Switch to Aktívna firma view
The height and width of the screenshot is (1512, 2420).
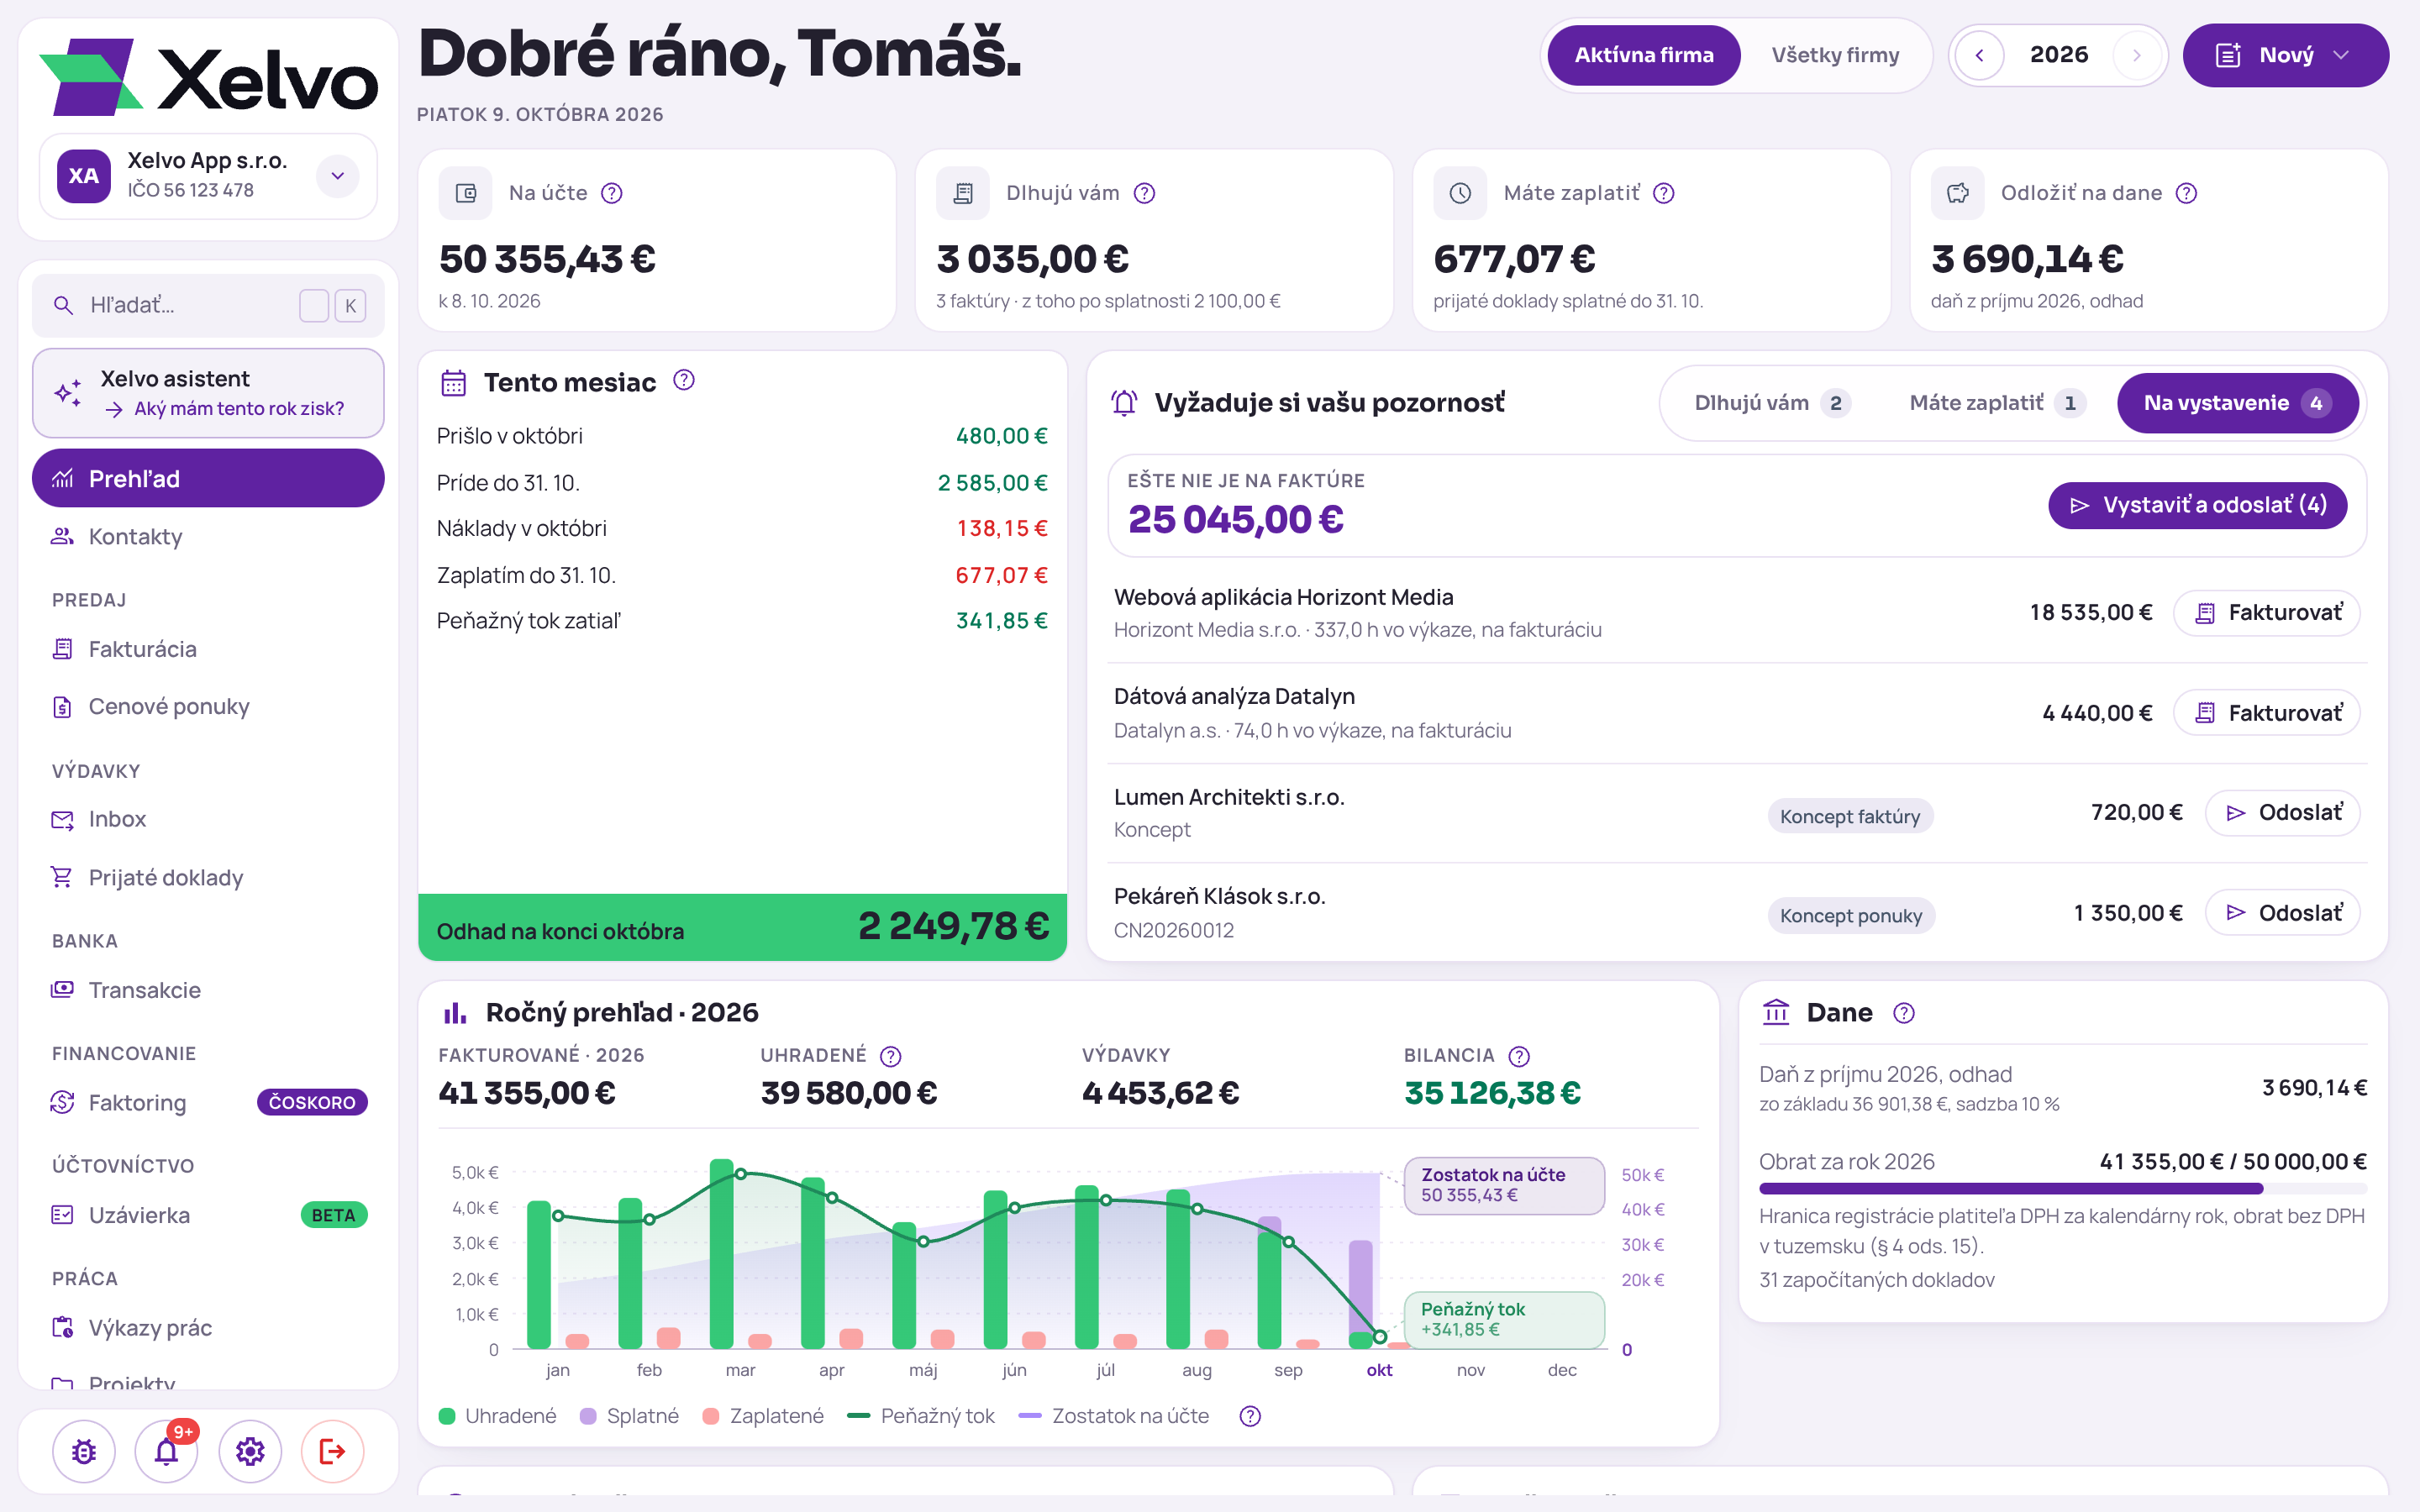click(x=1643, y=55)
